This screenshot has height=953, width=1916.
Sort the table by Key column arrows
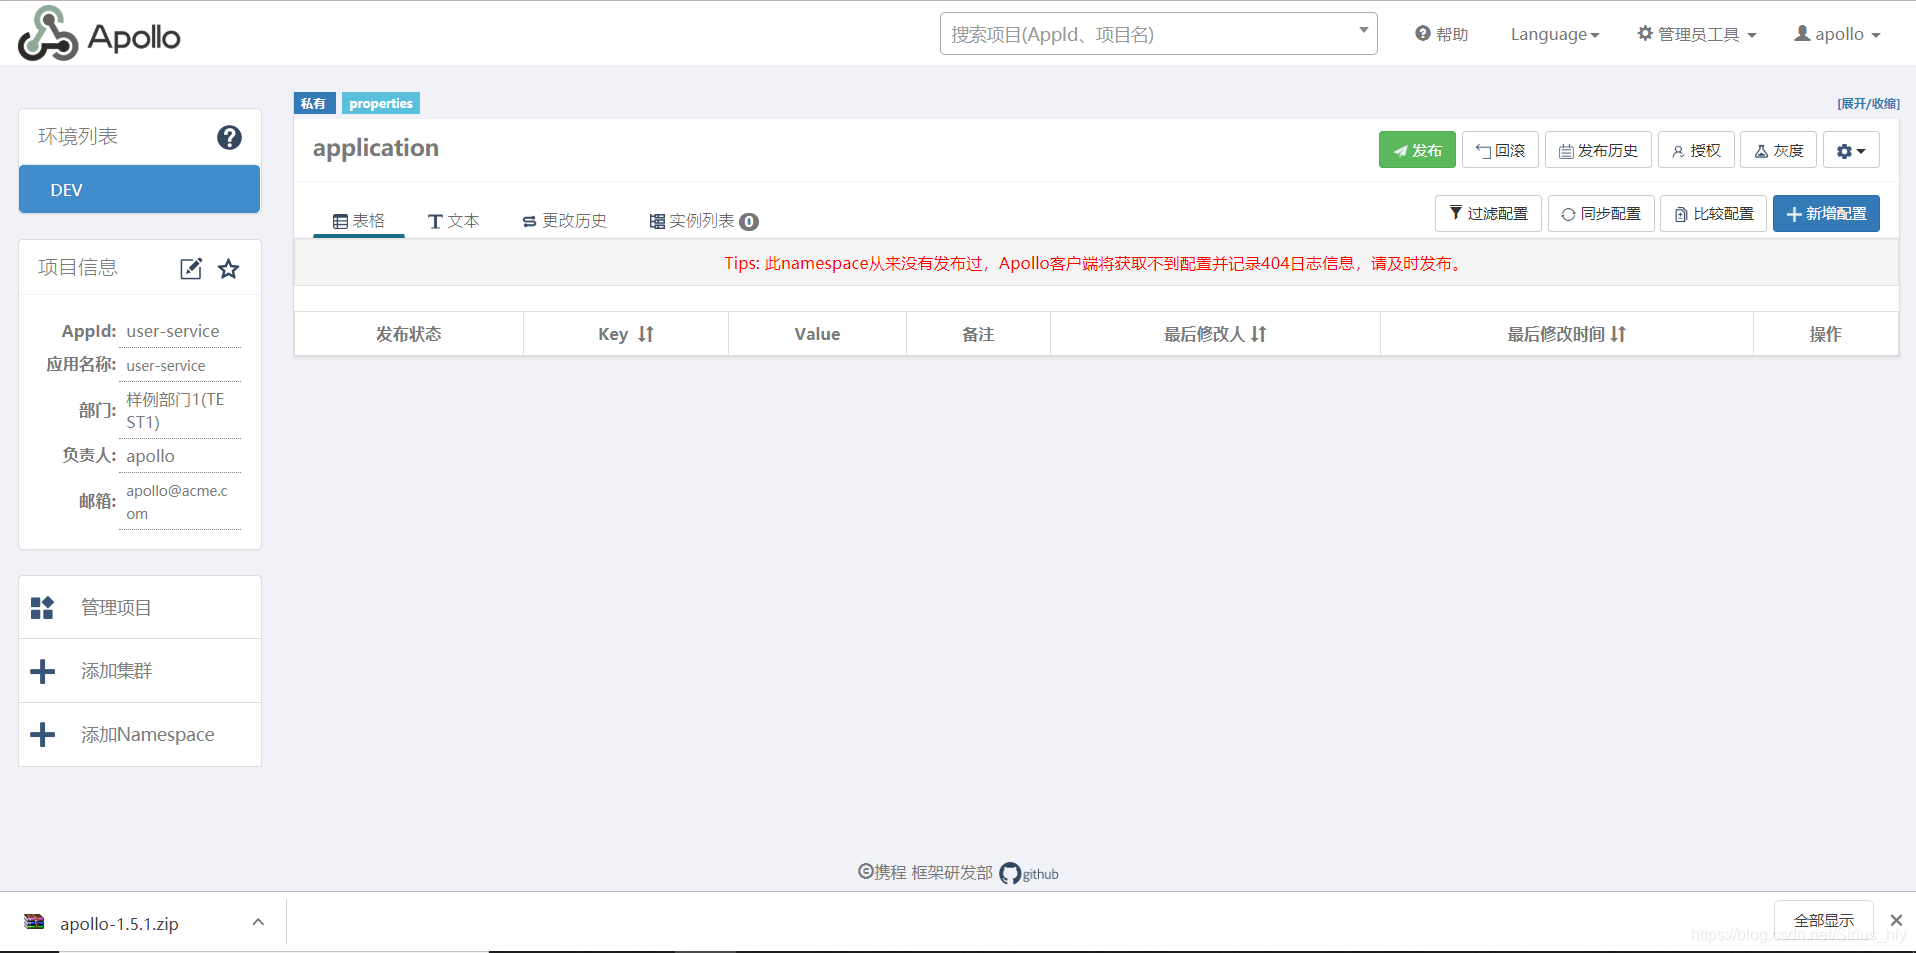point(646,334)
